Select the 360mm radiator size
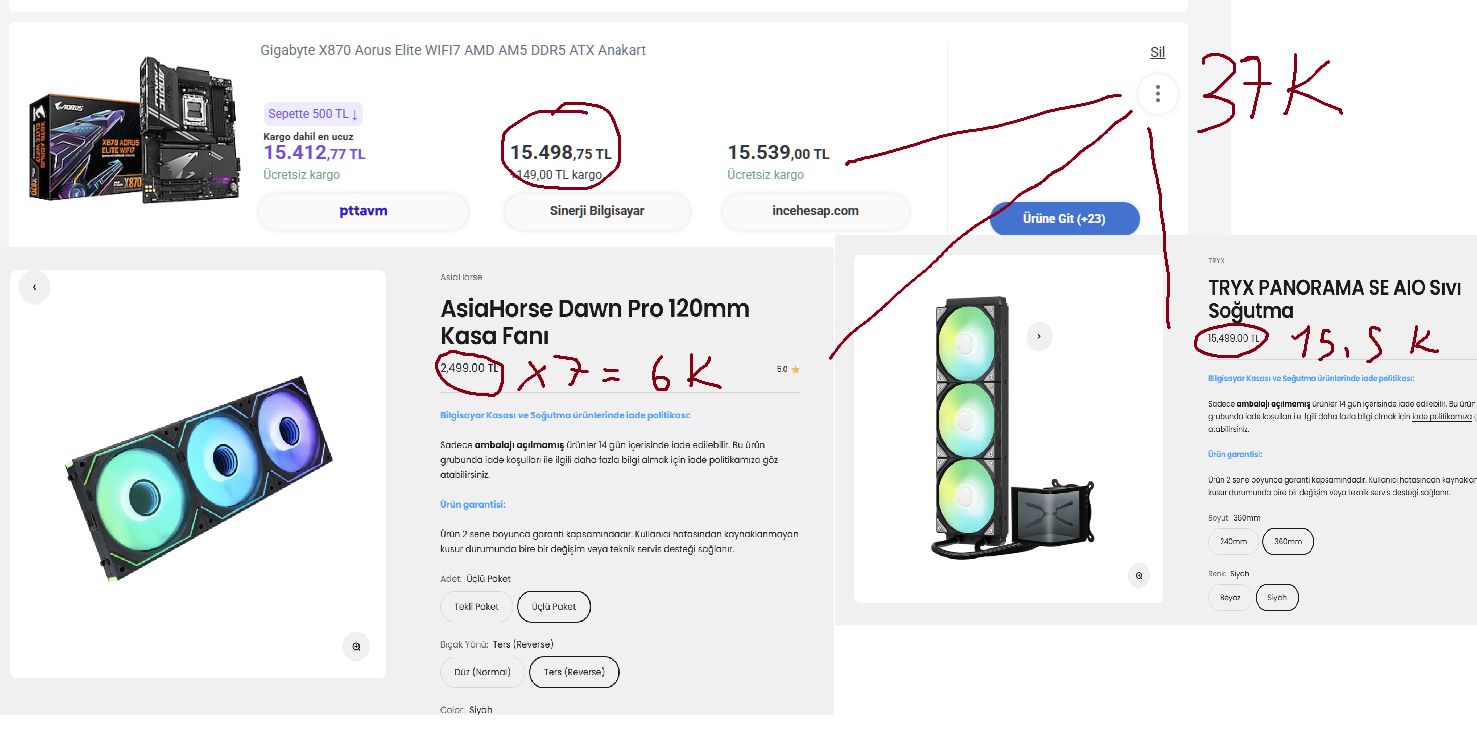Screen dimensions: 1477x756 pyautogui.click(x=1288, y=542)
